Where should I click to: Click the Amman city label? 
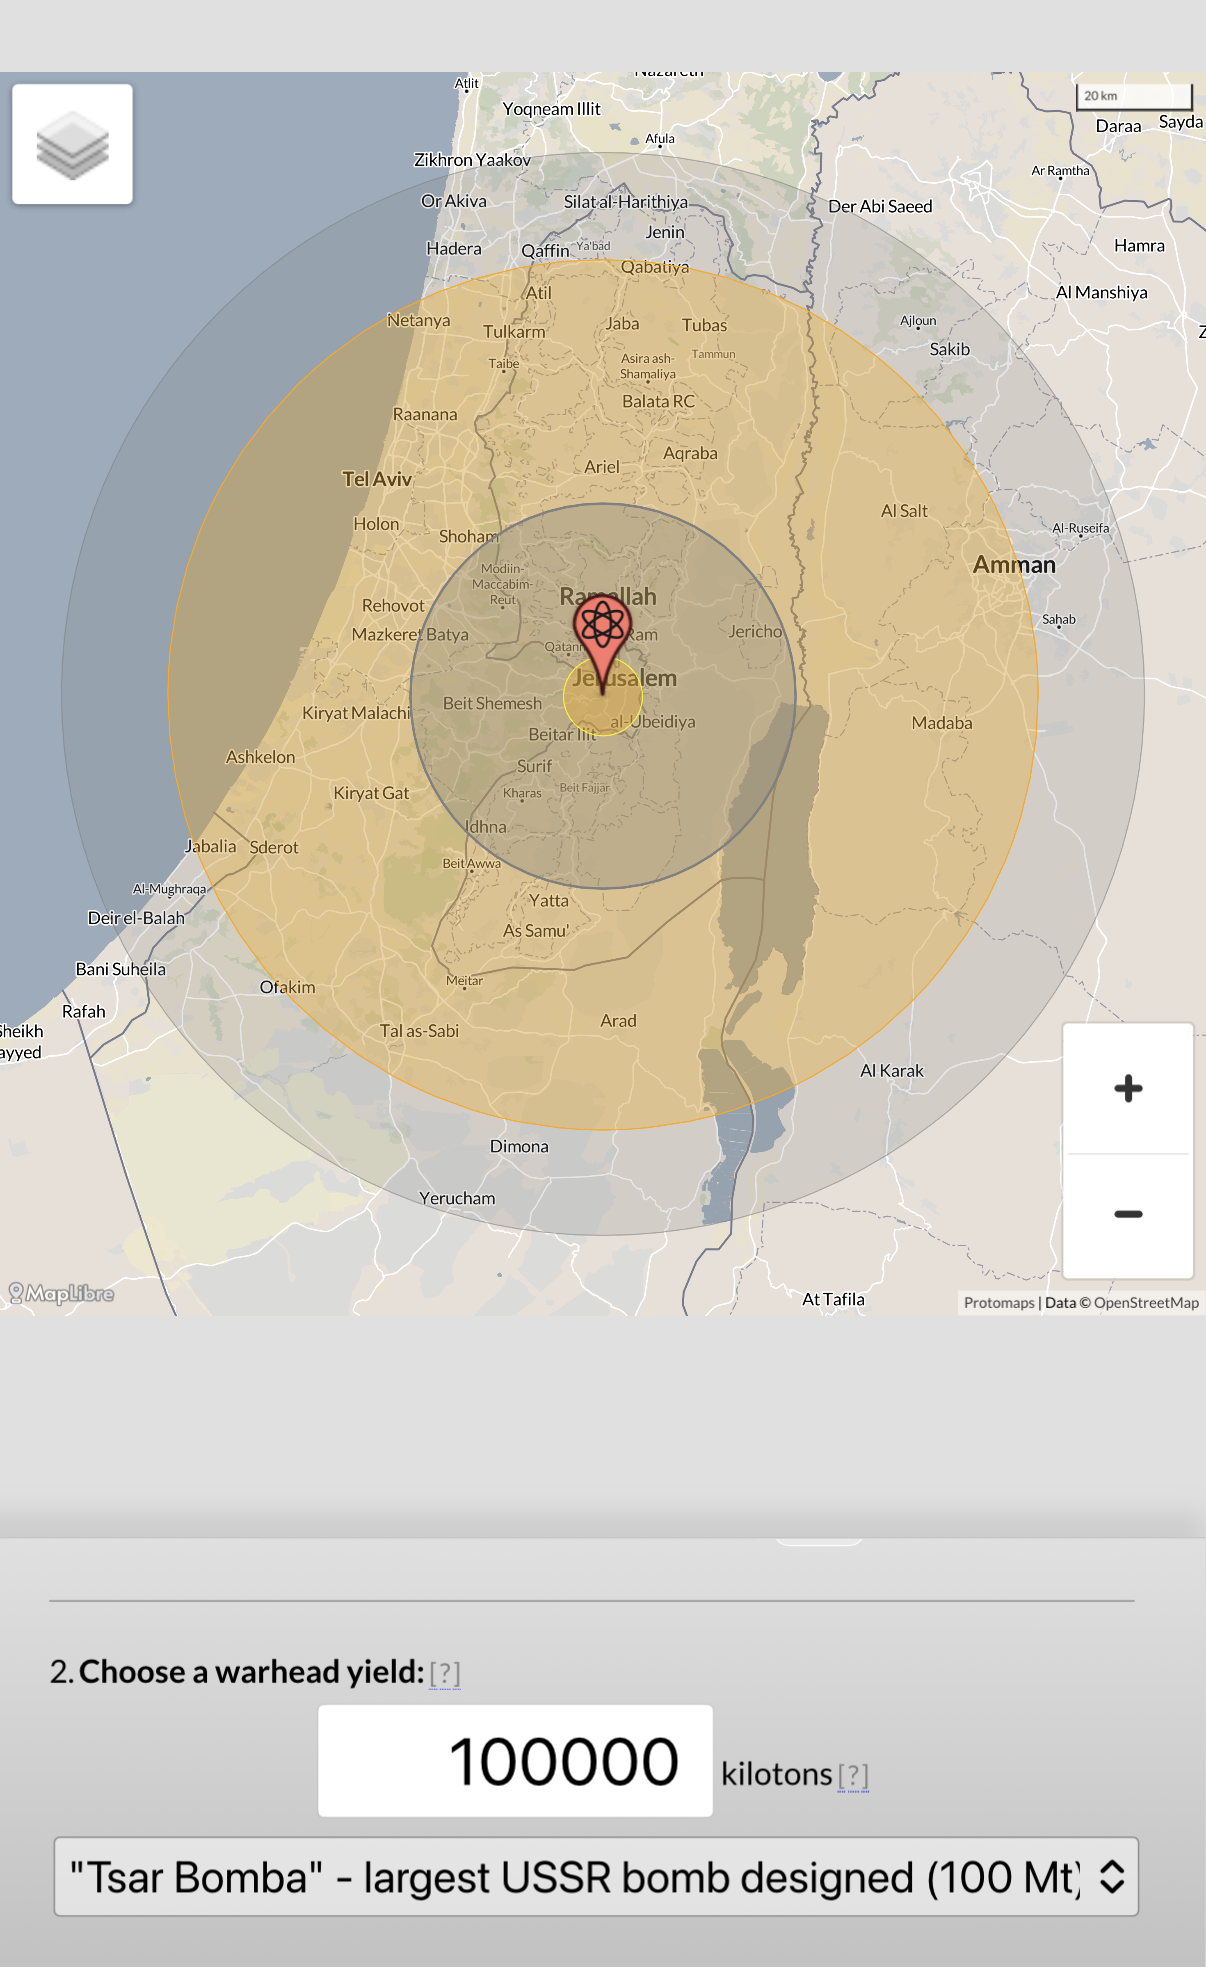click(x=1014, y=565)
